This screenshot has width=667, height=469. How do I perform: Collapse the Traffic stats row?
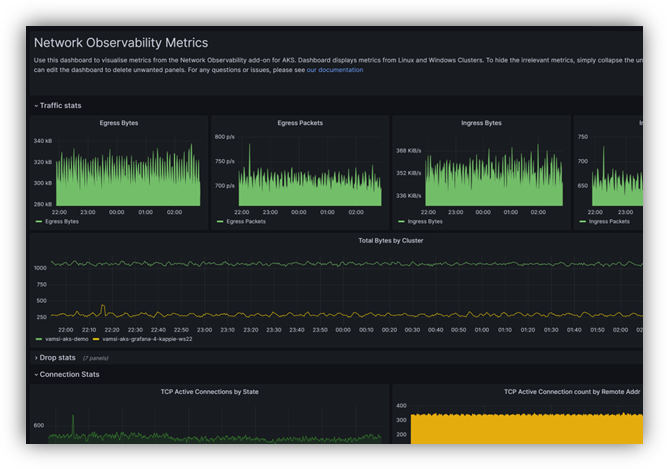[57, 105]
